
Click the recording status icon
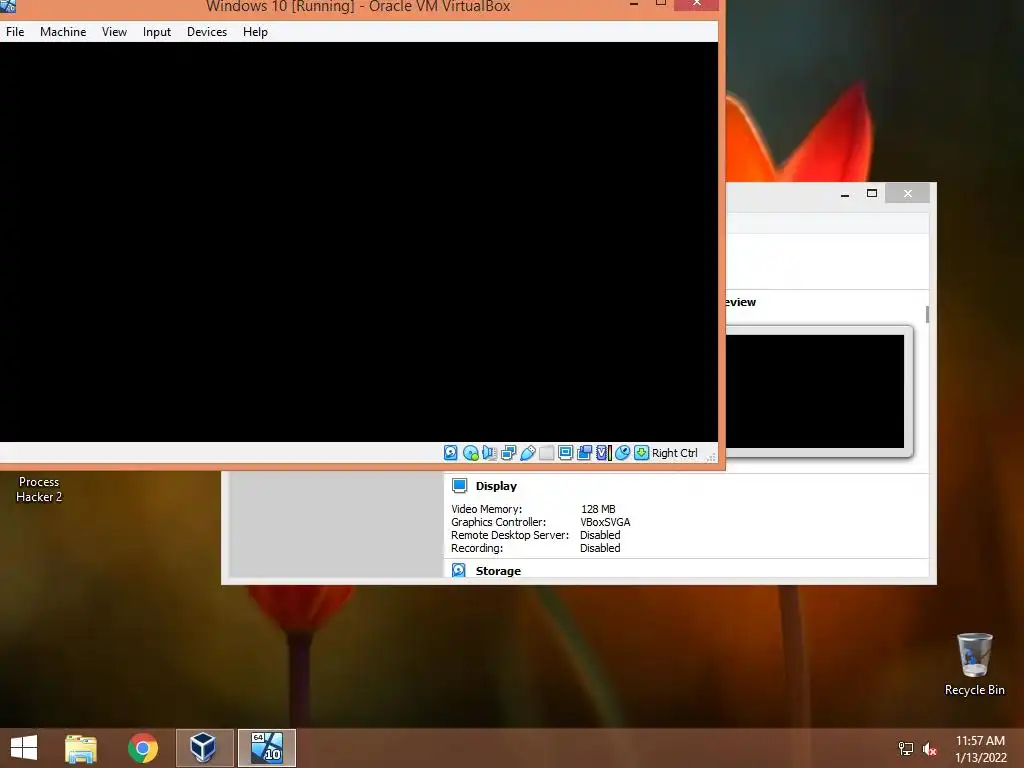[584, 453]
